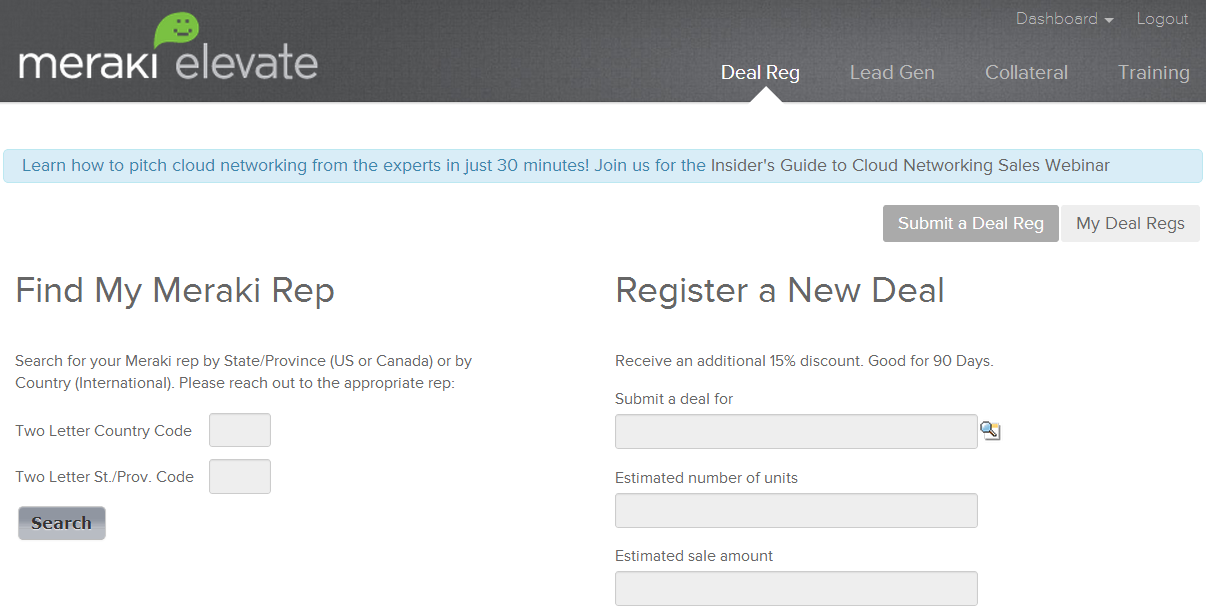Click the Search button

pos(61,523)
